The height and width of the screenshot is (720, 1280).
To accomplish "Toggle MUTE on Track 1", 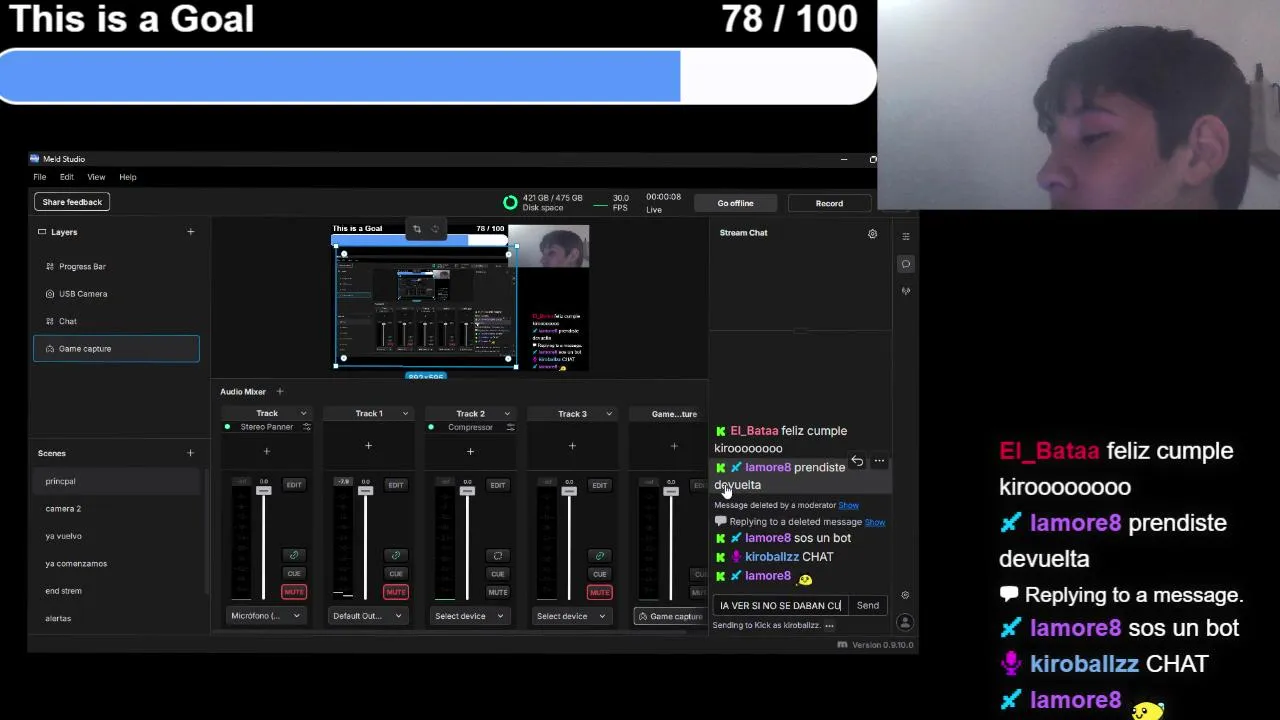I will (396, 592).
